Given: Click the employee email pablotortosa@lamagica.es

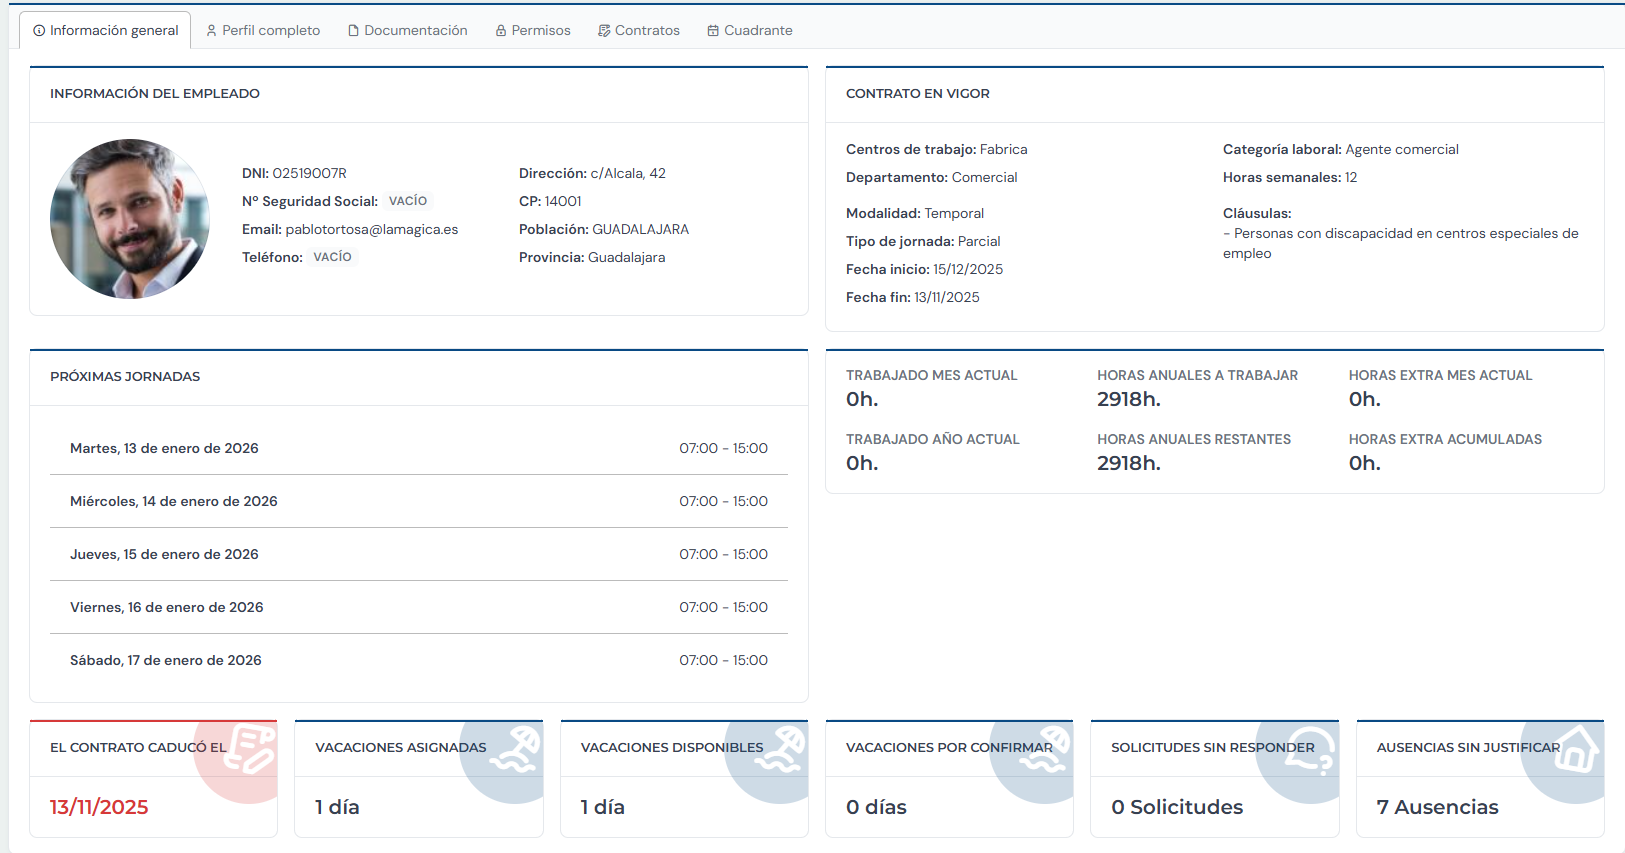Looking at the screenshot, I should click(x=371, y=229).
